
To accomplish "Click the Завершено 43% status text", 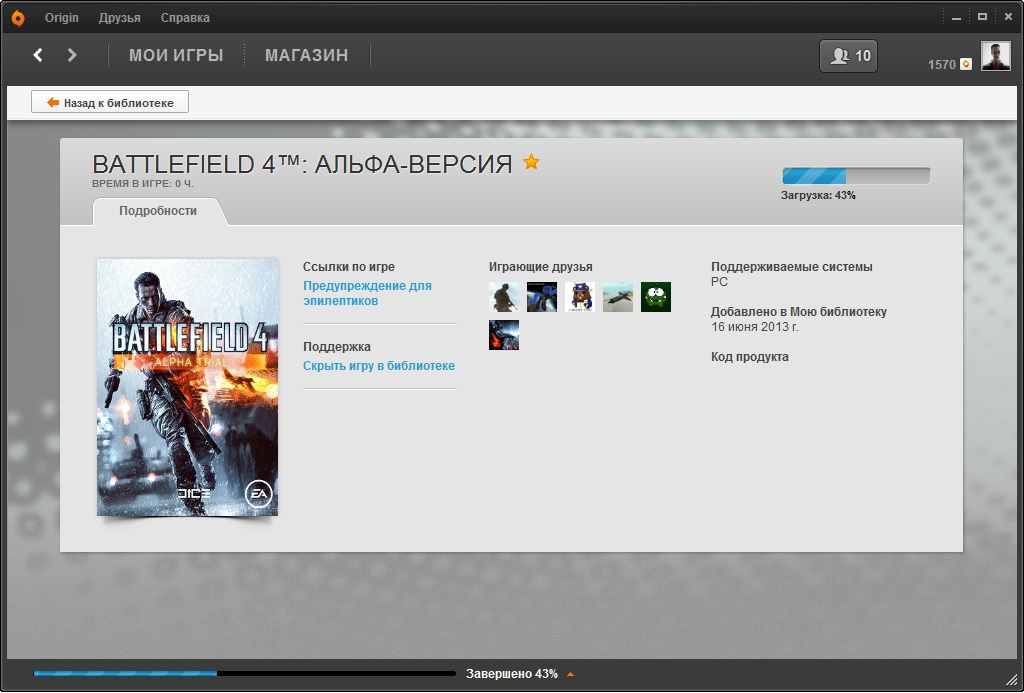I will (512, 674).
